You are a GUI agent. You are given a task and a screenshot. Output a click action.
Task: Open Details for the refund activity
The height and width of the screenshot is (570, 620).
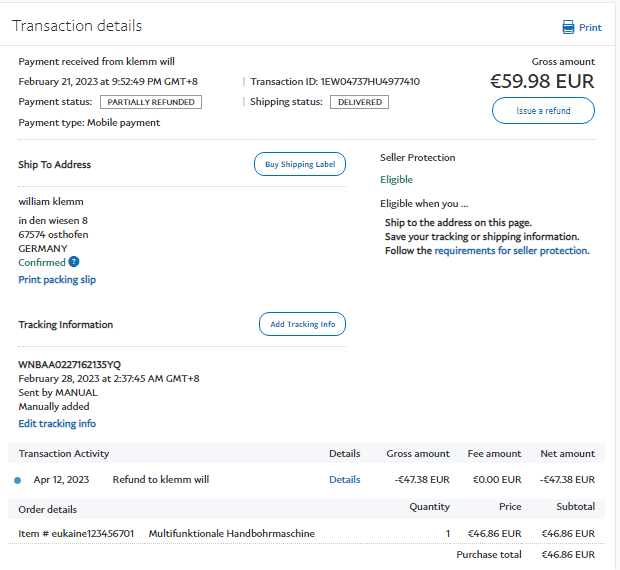(x=344, y=480)
